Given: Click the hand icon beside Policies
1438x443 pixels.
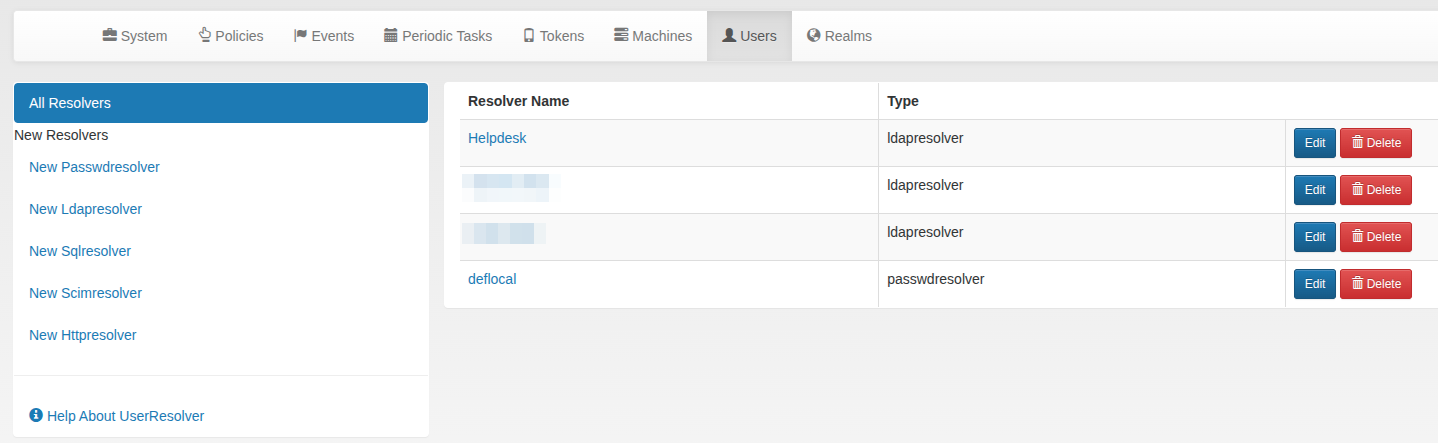Looking at the screenshot, I should click(x=205, y=36).
